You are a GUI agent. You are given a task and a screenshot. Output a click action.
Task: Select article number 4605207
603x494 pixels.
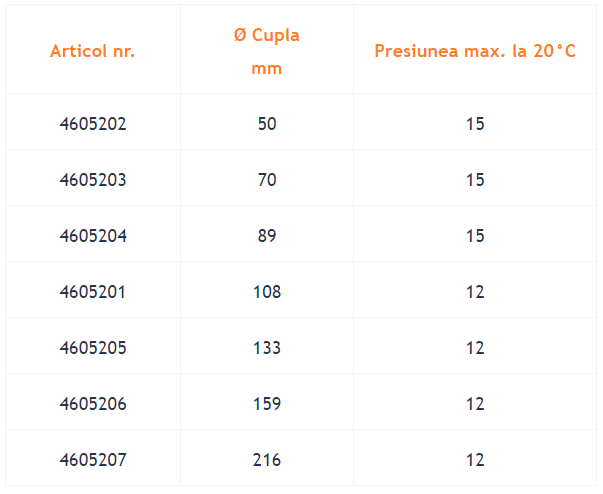(93, 460)
